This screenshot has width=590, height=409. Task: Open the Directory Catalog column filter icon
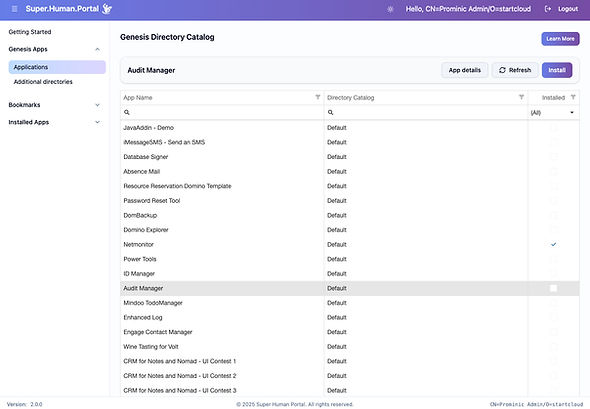[x=522, y=97]
